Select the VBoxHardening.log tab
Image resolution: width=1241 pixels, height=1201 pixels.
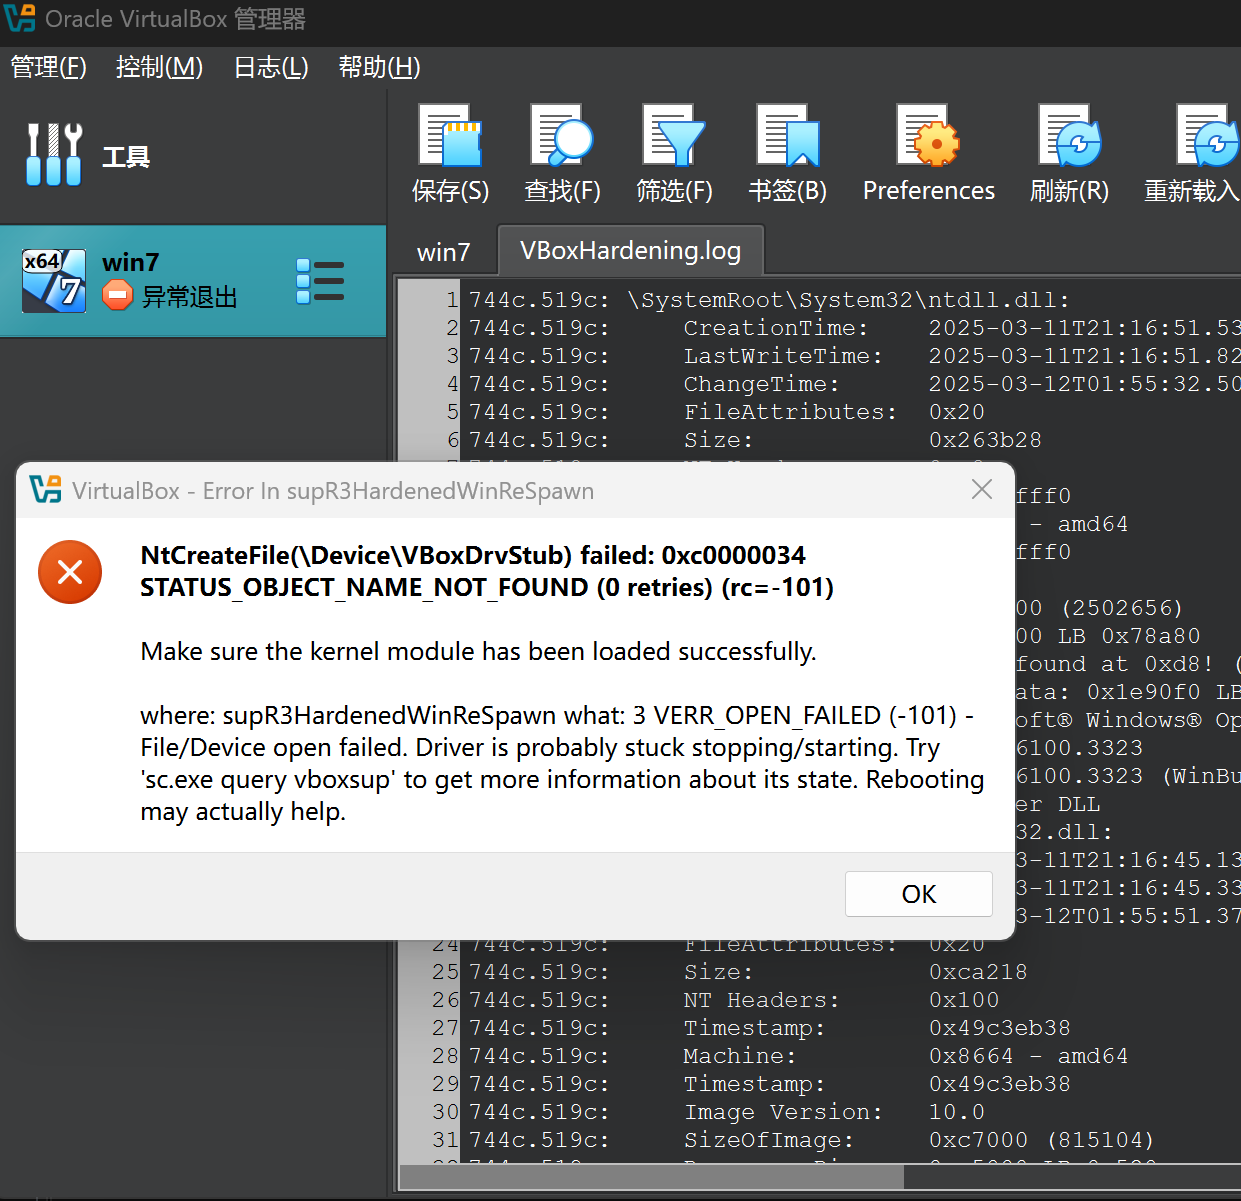(x=630, y=251)
